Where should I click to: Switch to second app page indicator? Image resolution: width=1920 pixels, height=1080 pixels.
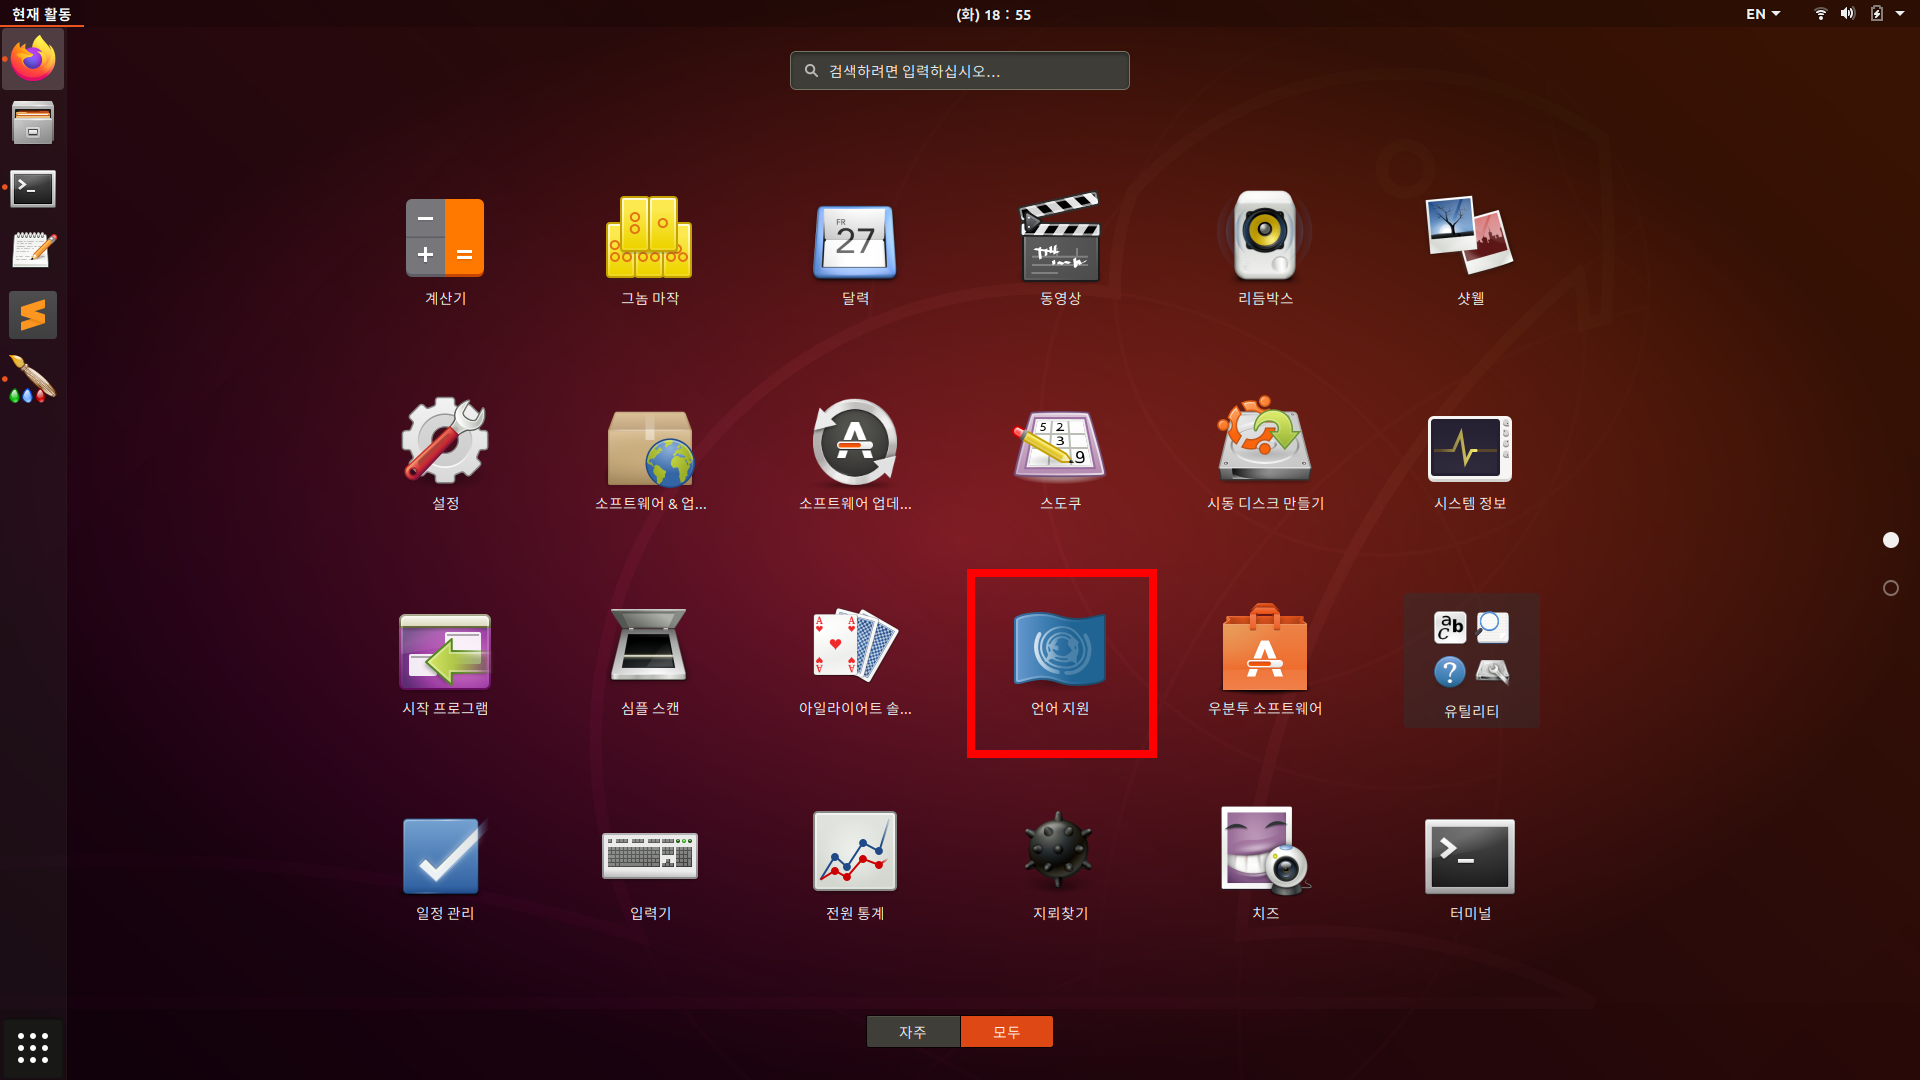(1890, 588)
